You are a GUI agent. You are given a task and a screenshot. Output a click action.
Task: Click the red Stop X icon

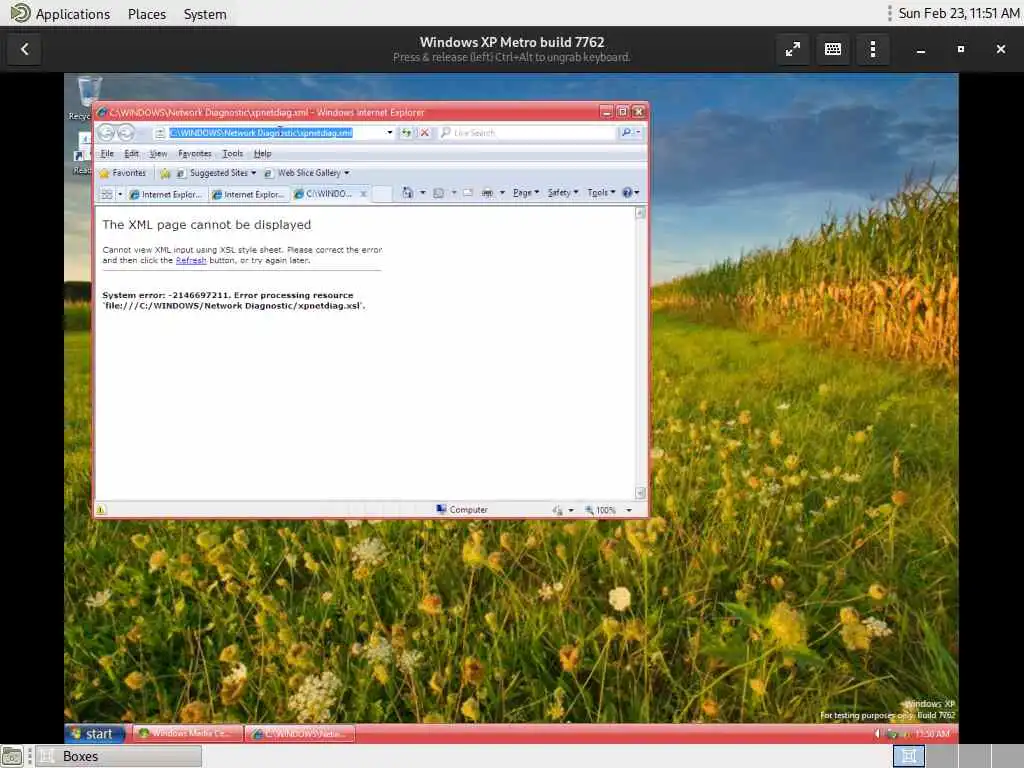[424, 133]
